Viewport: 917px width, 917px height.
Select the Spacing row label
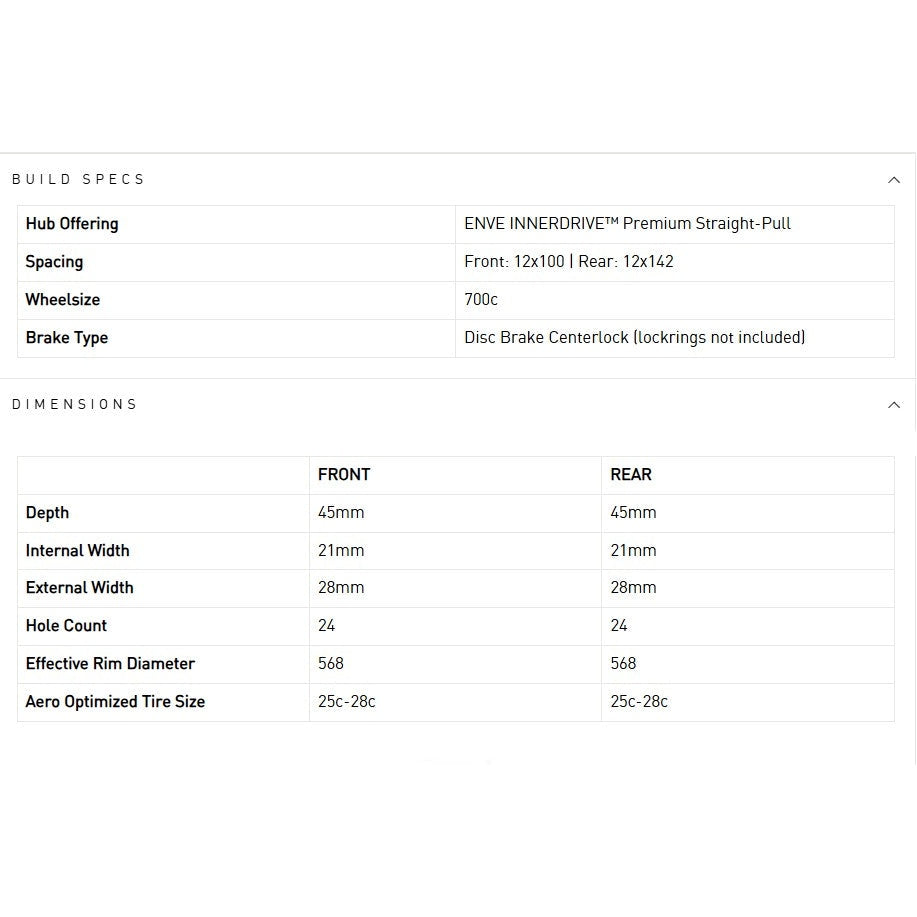click(54, 262)
